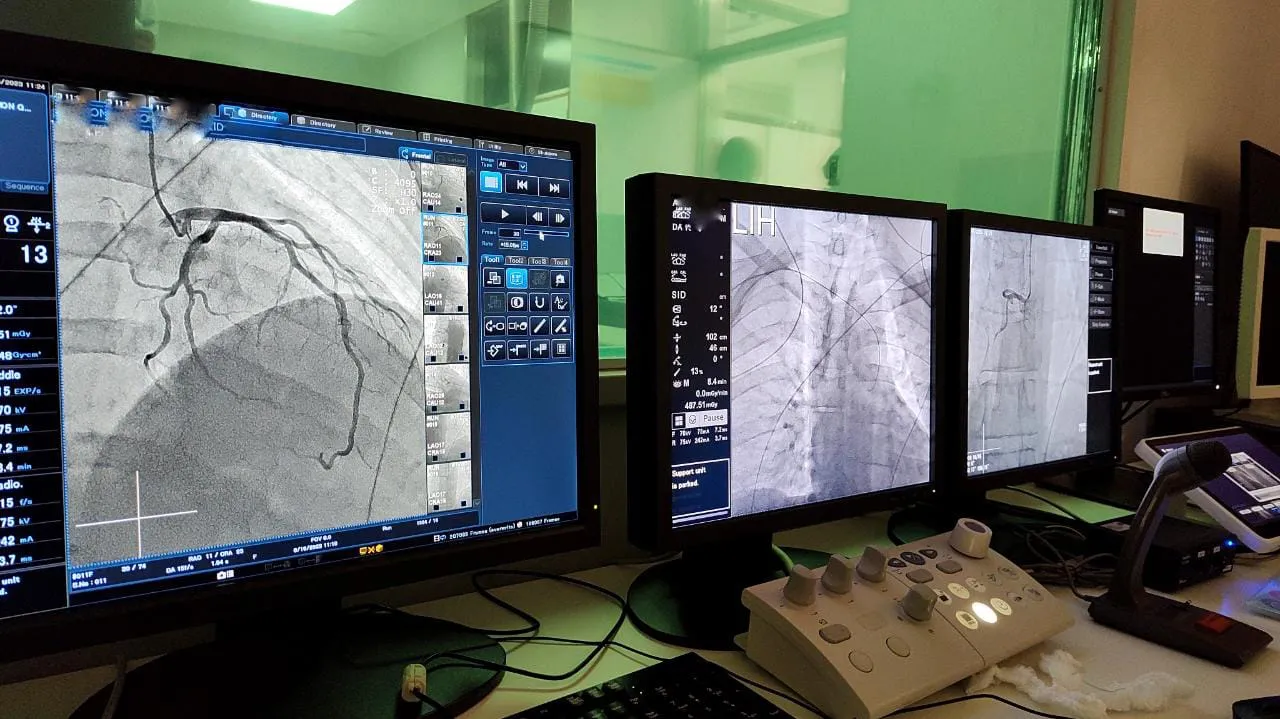Toggle the highlighted tool in Tool1 top row
Image resolution: width=1280 pixels, height=719 pixels.
pos(517,279)
